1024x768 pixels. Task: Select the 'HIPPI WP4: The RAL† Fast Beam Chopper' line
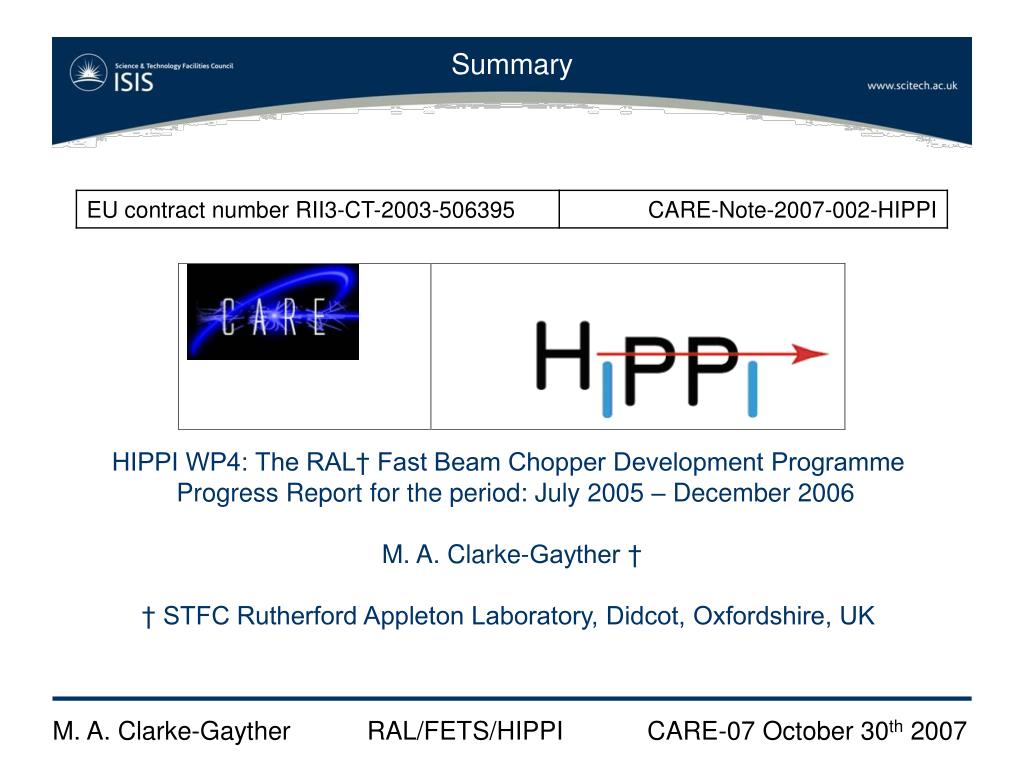(508, 462)
